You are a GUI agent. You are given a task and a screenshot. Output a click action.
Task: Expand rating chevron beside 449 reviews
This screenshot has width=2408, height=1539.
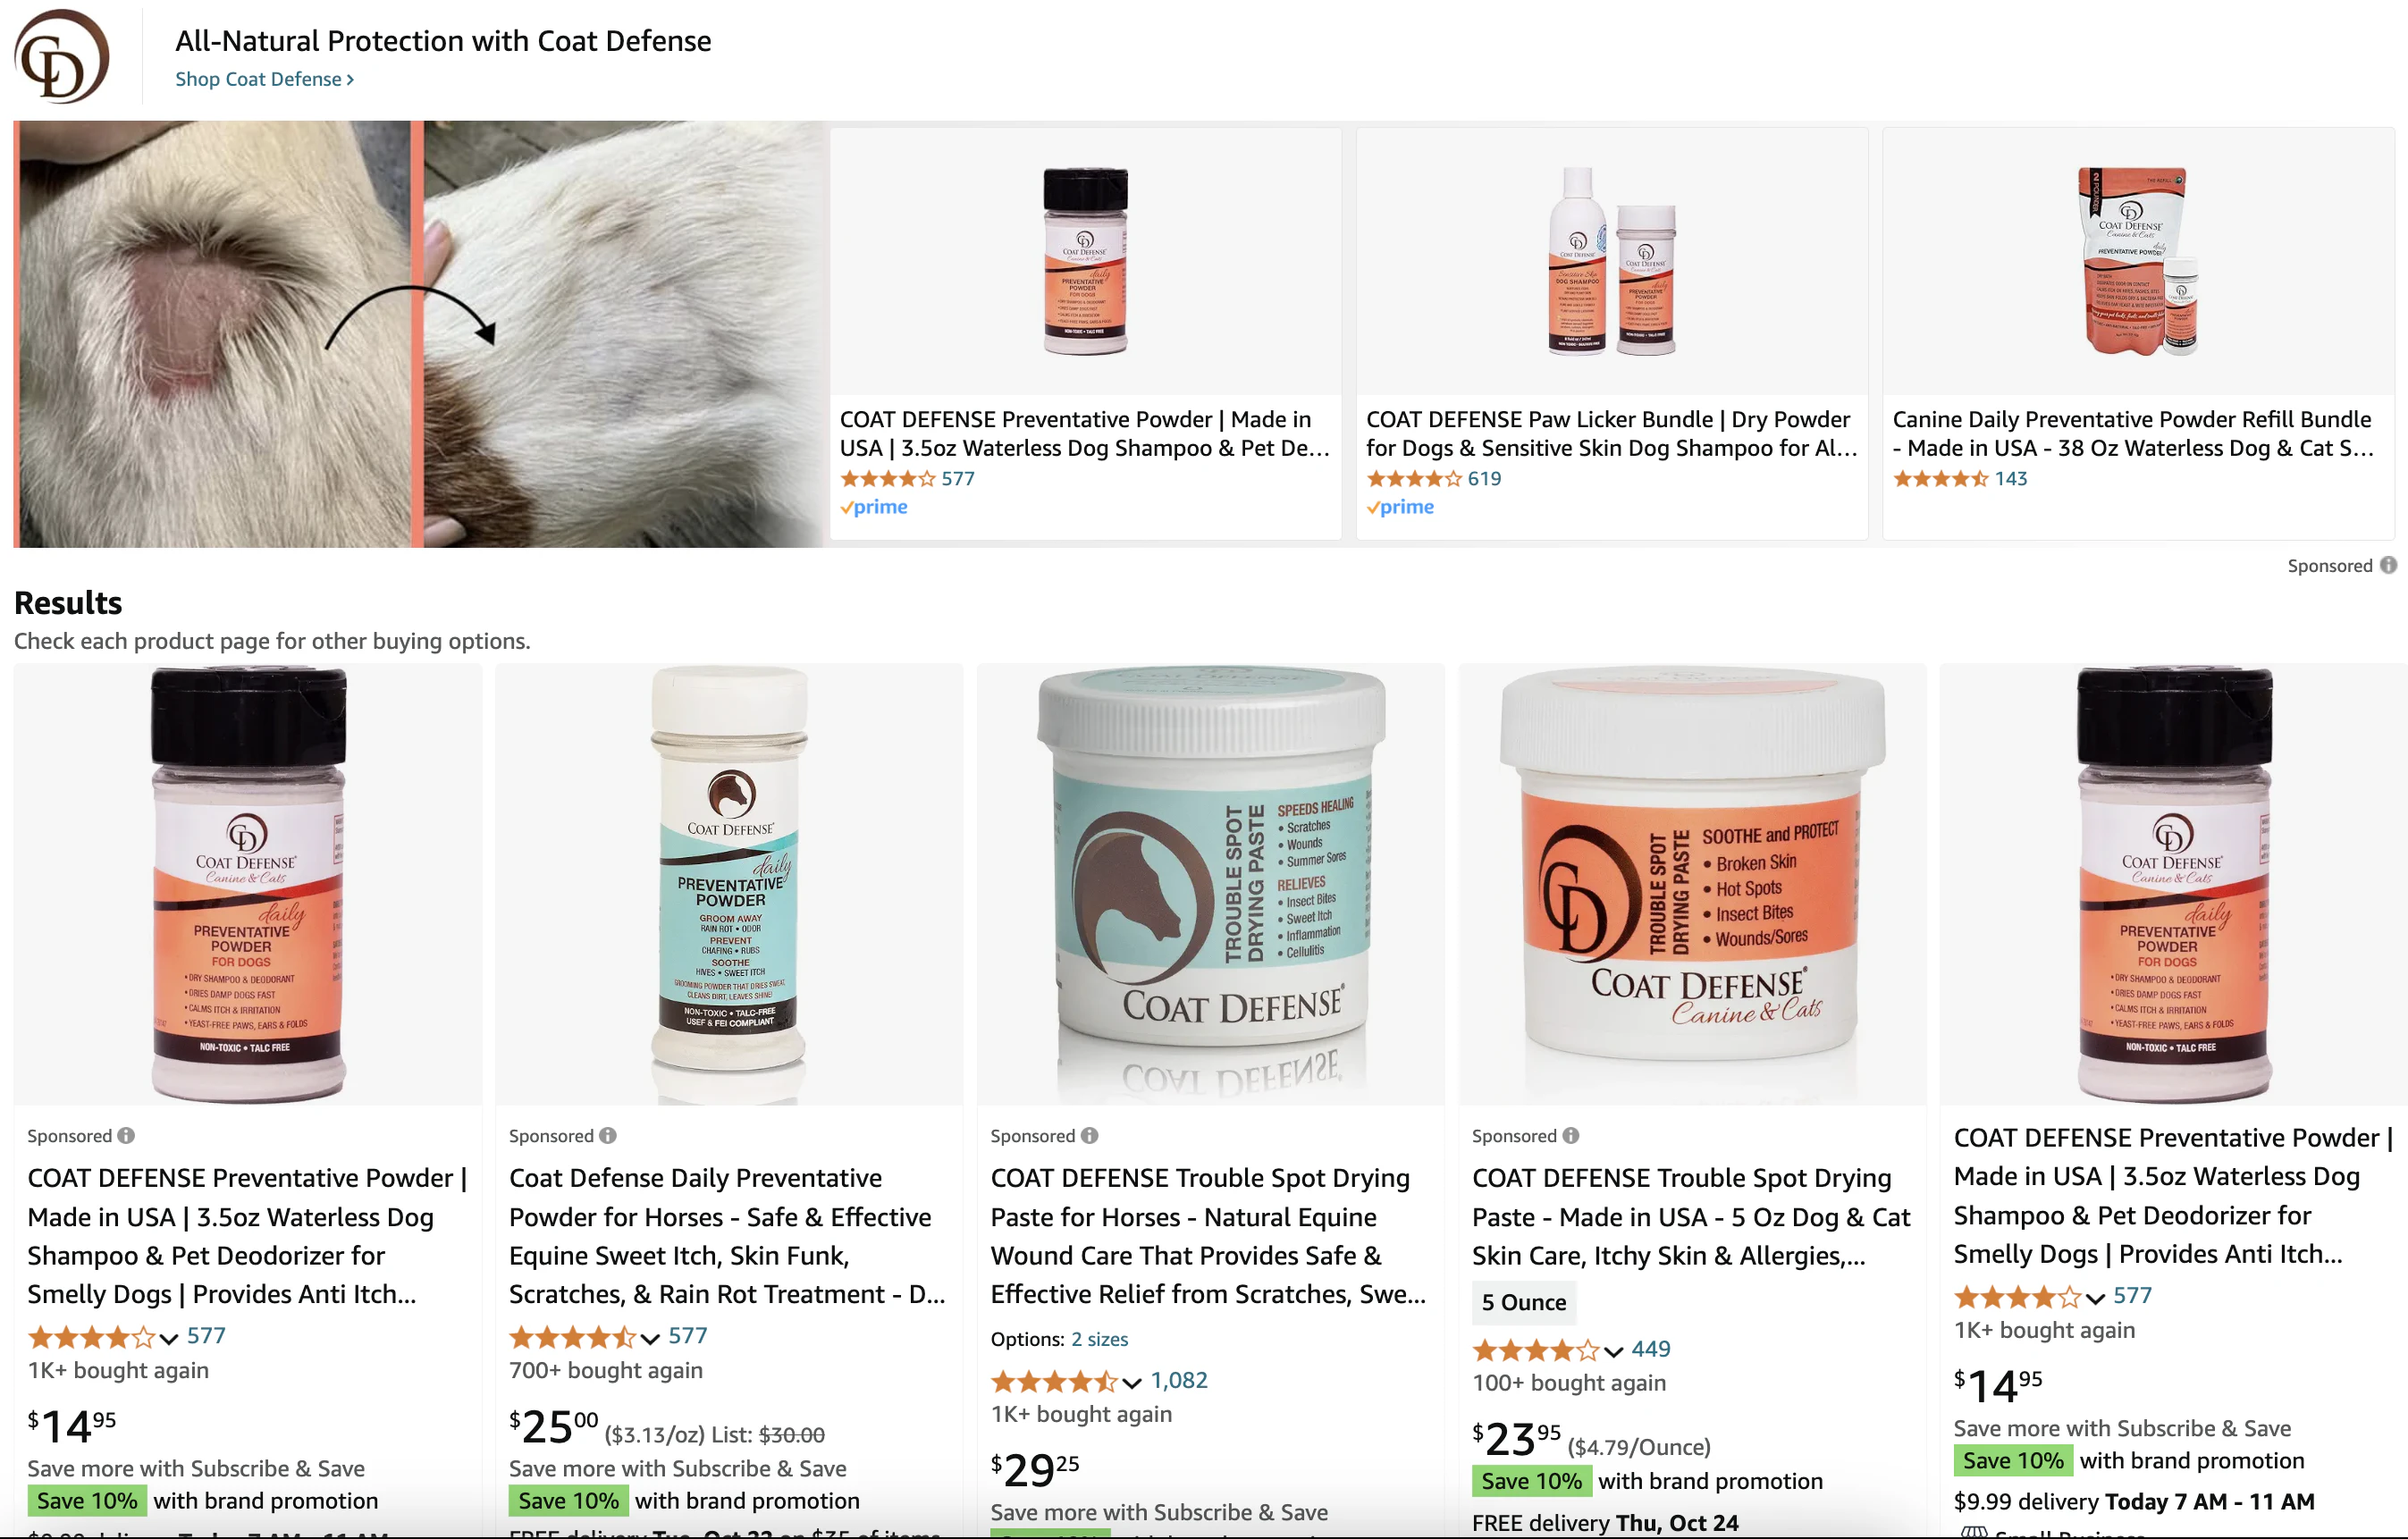(x=1614, y=1351)
